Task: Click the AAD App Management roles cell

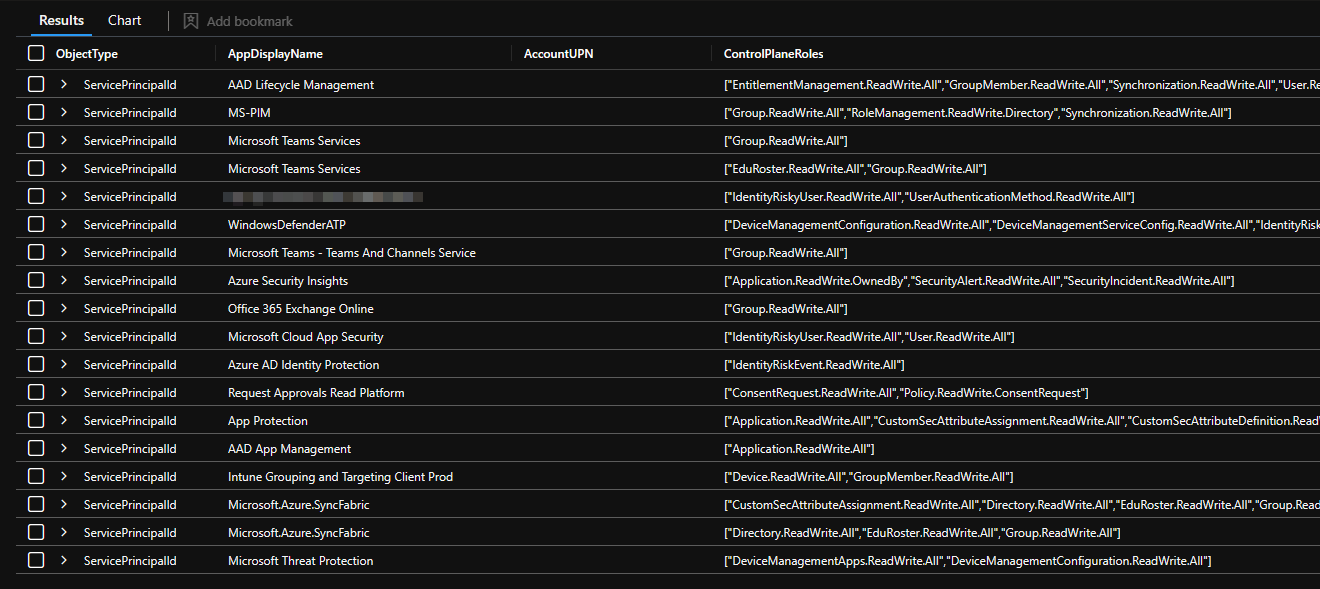Action: (x=799, y=449)
